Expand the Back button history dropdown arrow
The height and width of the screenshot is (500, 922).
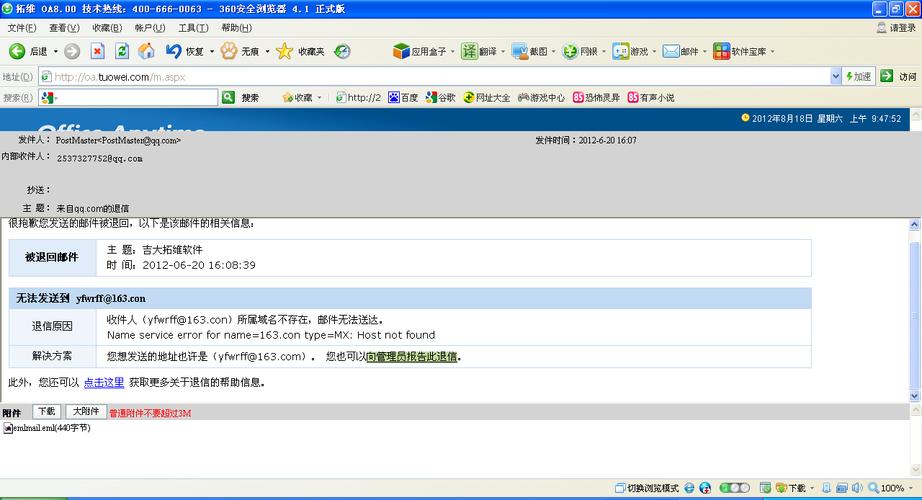tap(56, 52)
